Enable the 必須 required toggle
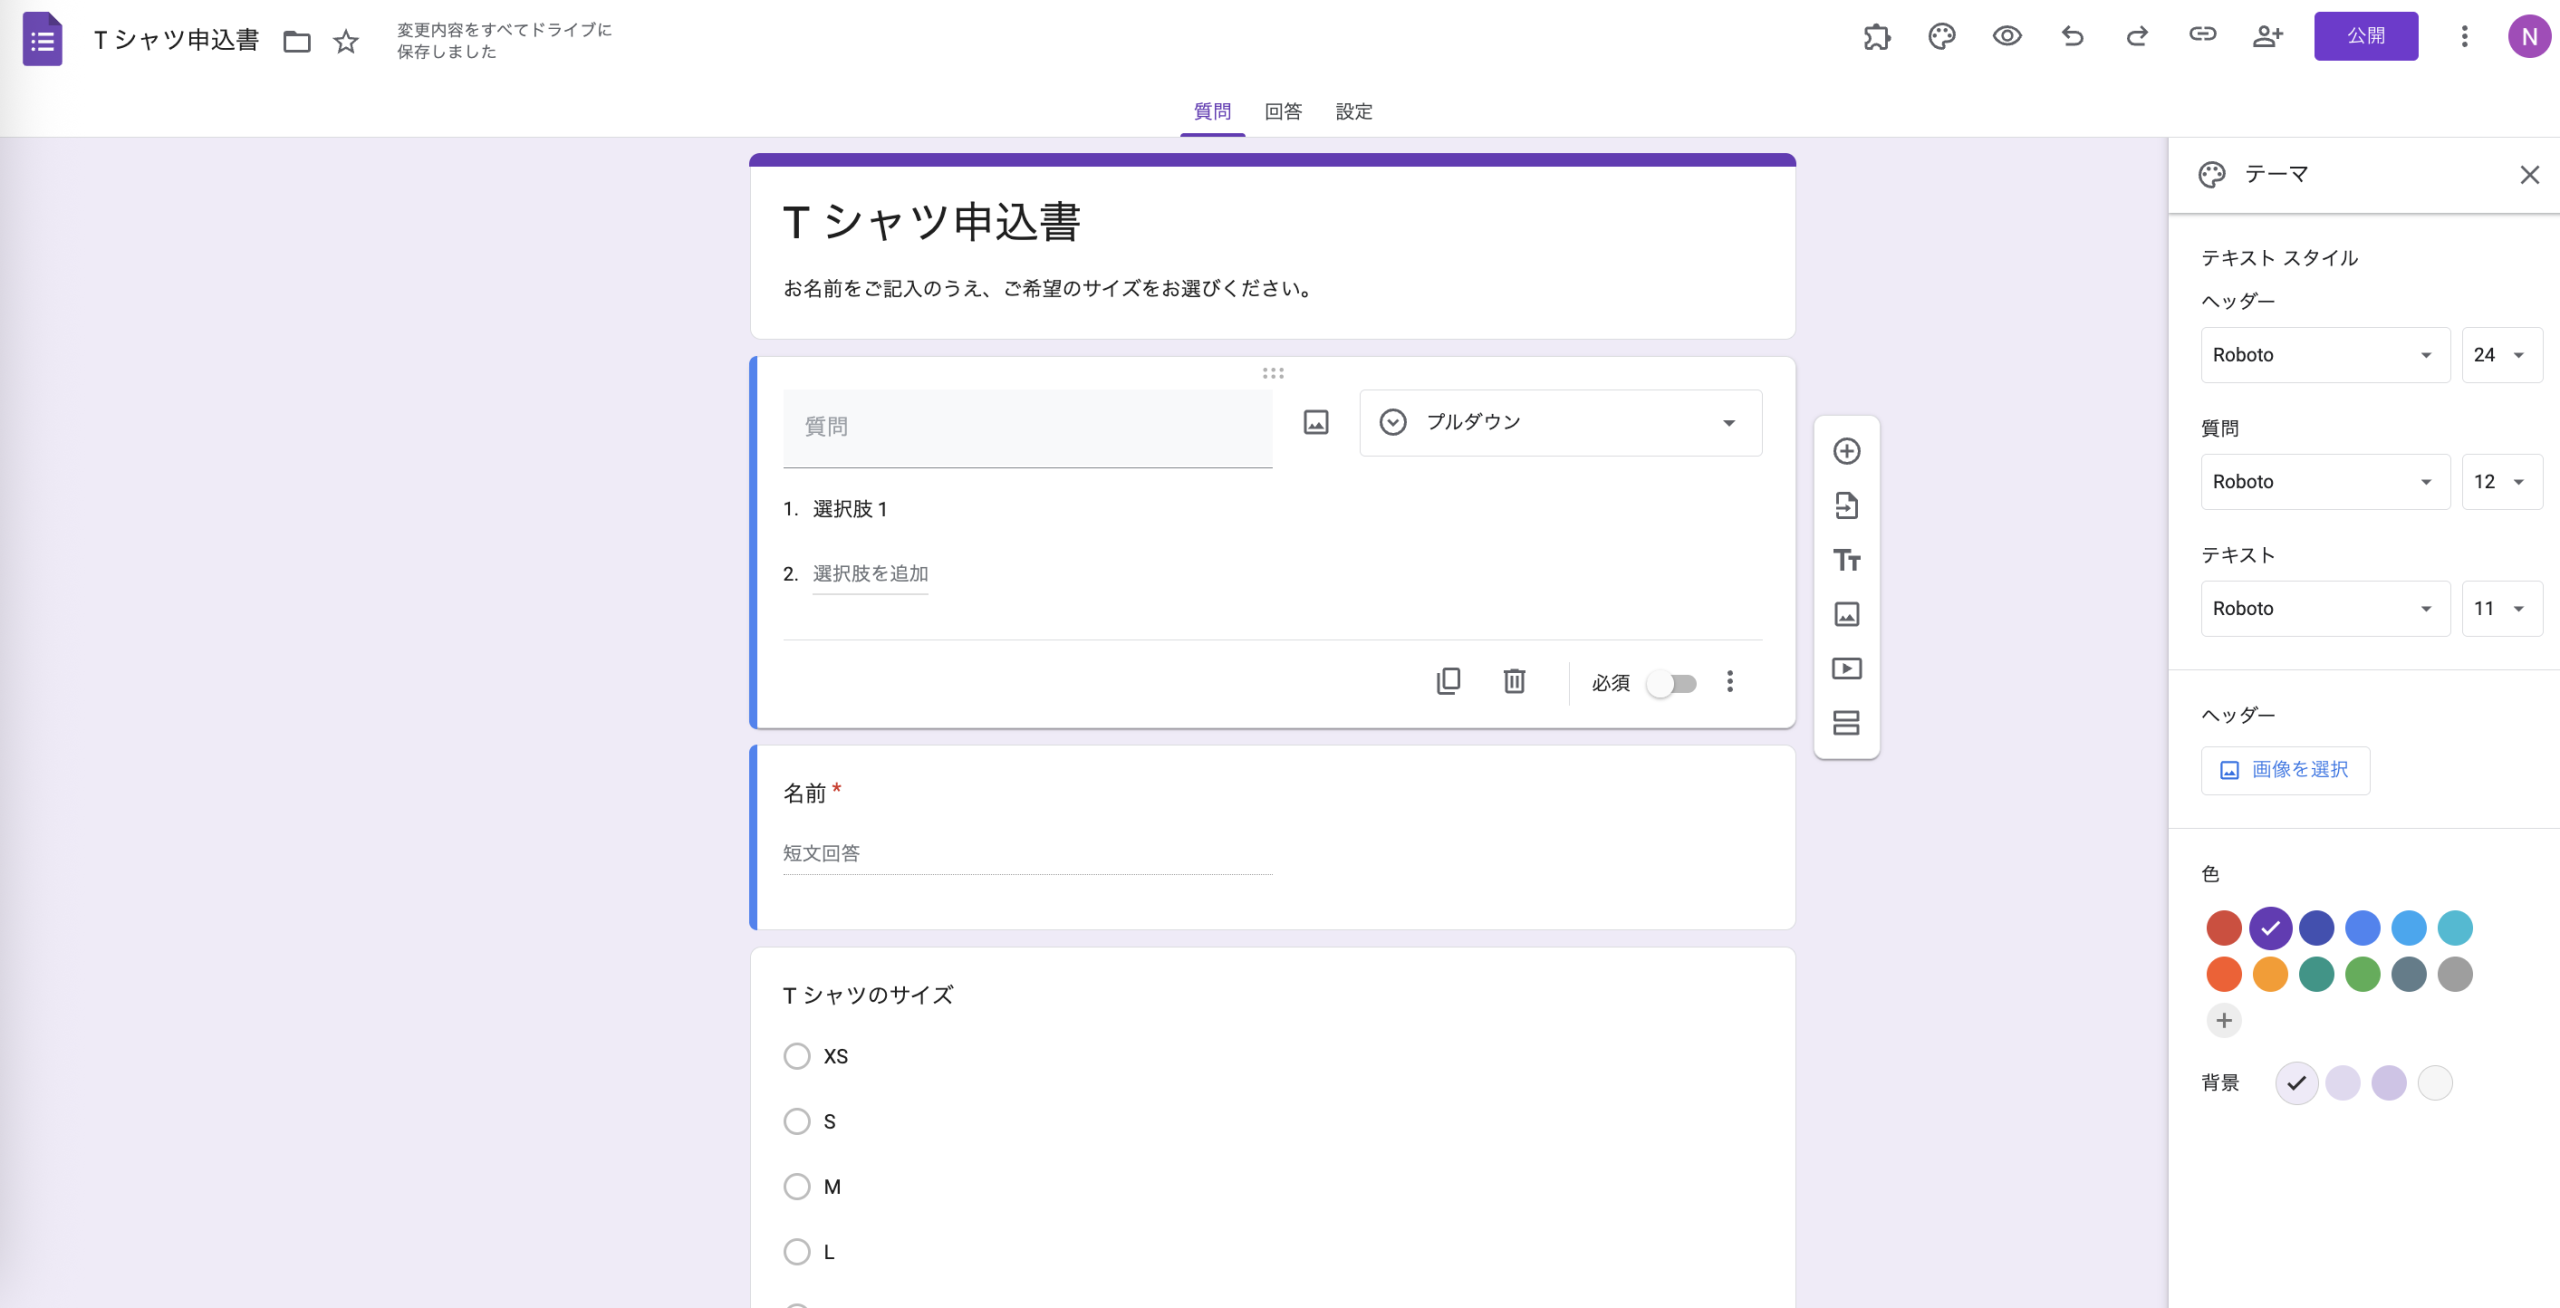This screenshot has width=2560, height=1308. click(x=1672, y=683)
